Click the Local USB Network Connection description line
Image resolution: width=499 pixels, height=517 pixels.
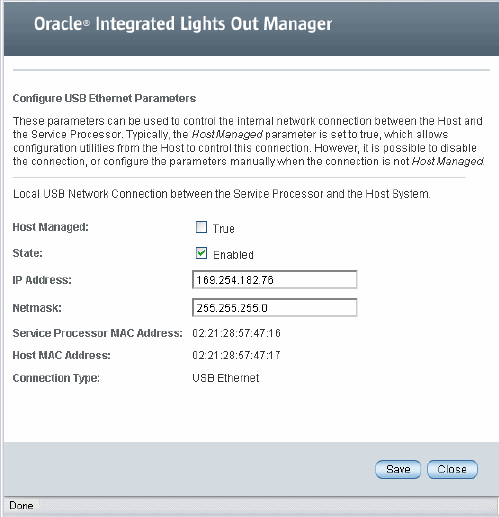[222, 194]
